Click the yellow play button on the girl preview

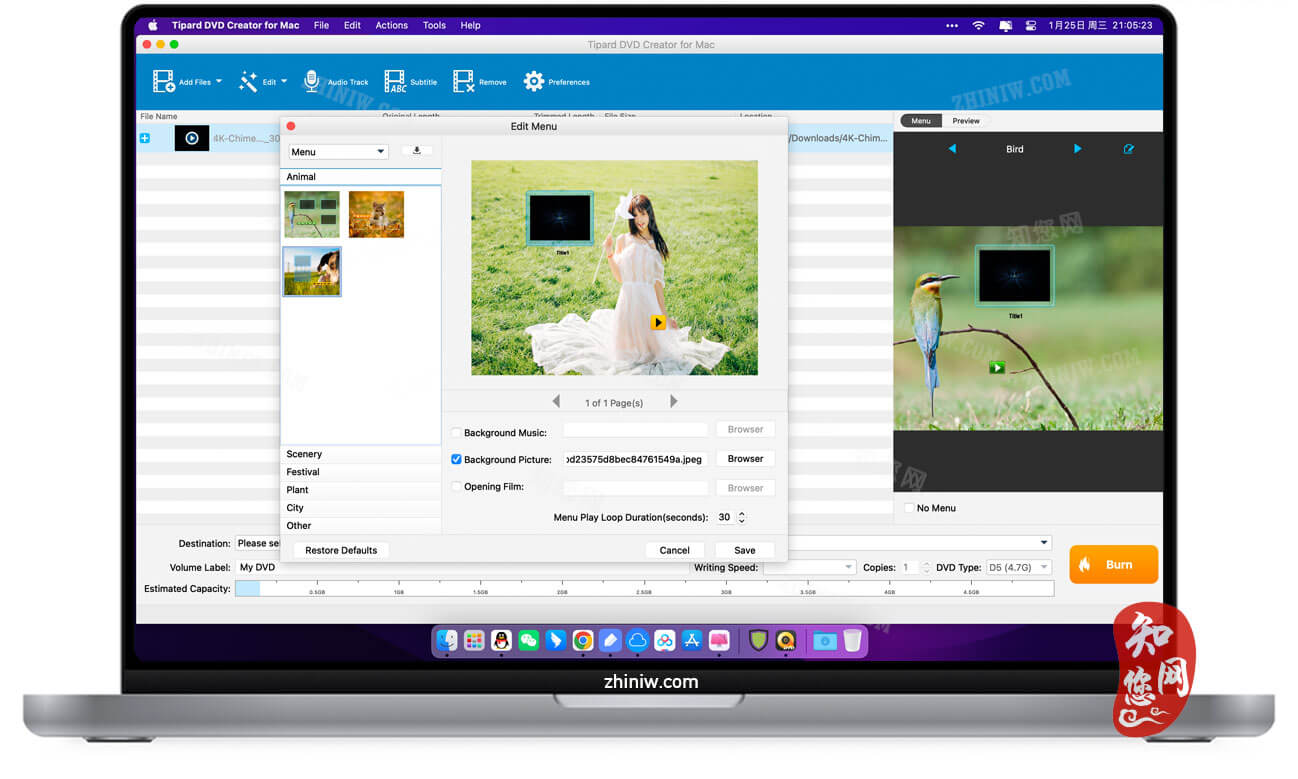click(657, 322)
